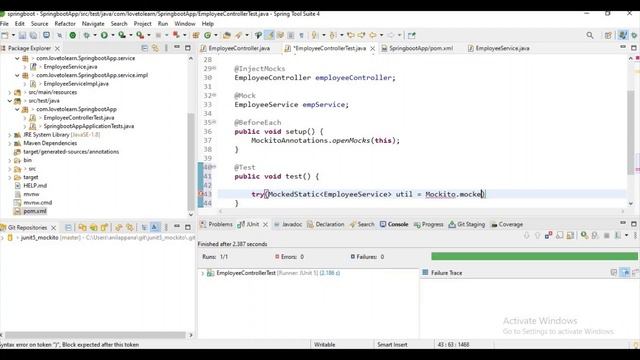Expand JRE System Library node
Image resolution: width=640 pixels, height=360 pixels.
point(9,135)
